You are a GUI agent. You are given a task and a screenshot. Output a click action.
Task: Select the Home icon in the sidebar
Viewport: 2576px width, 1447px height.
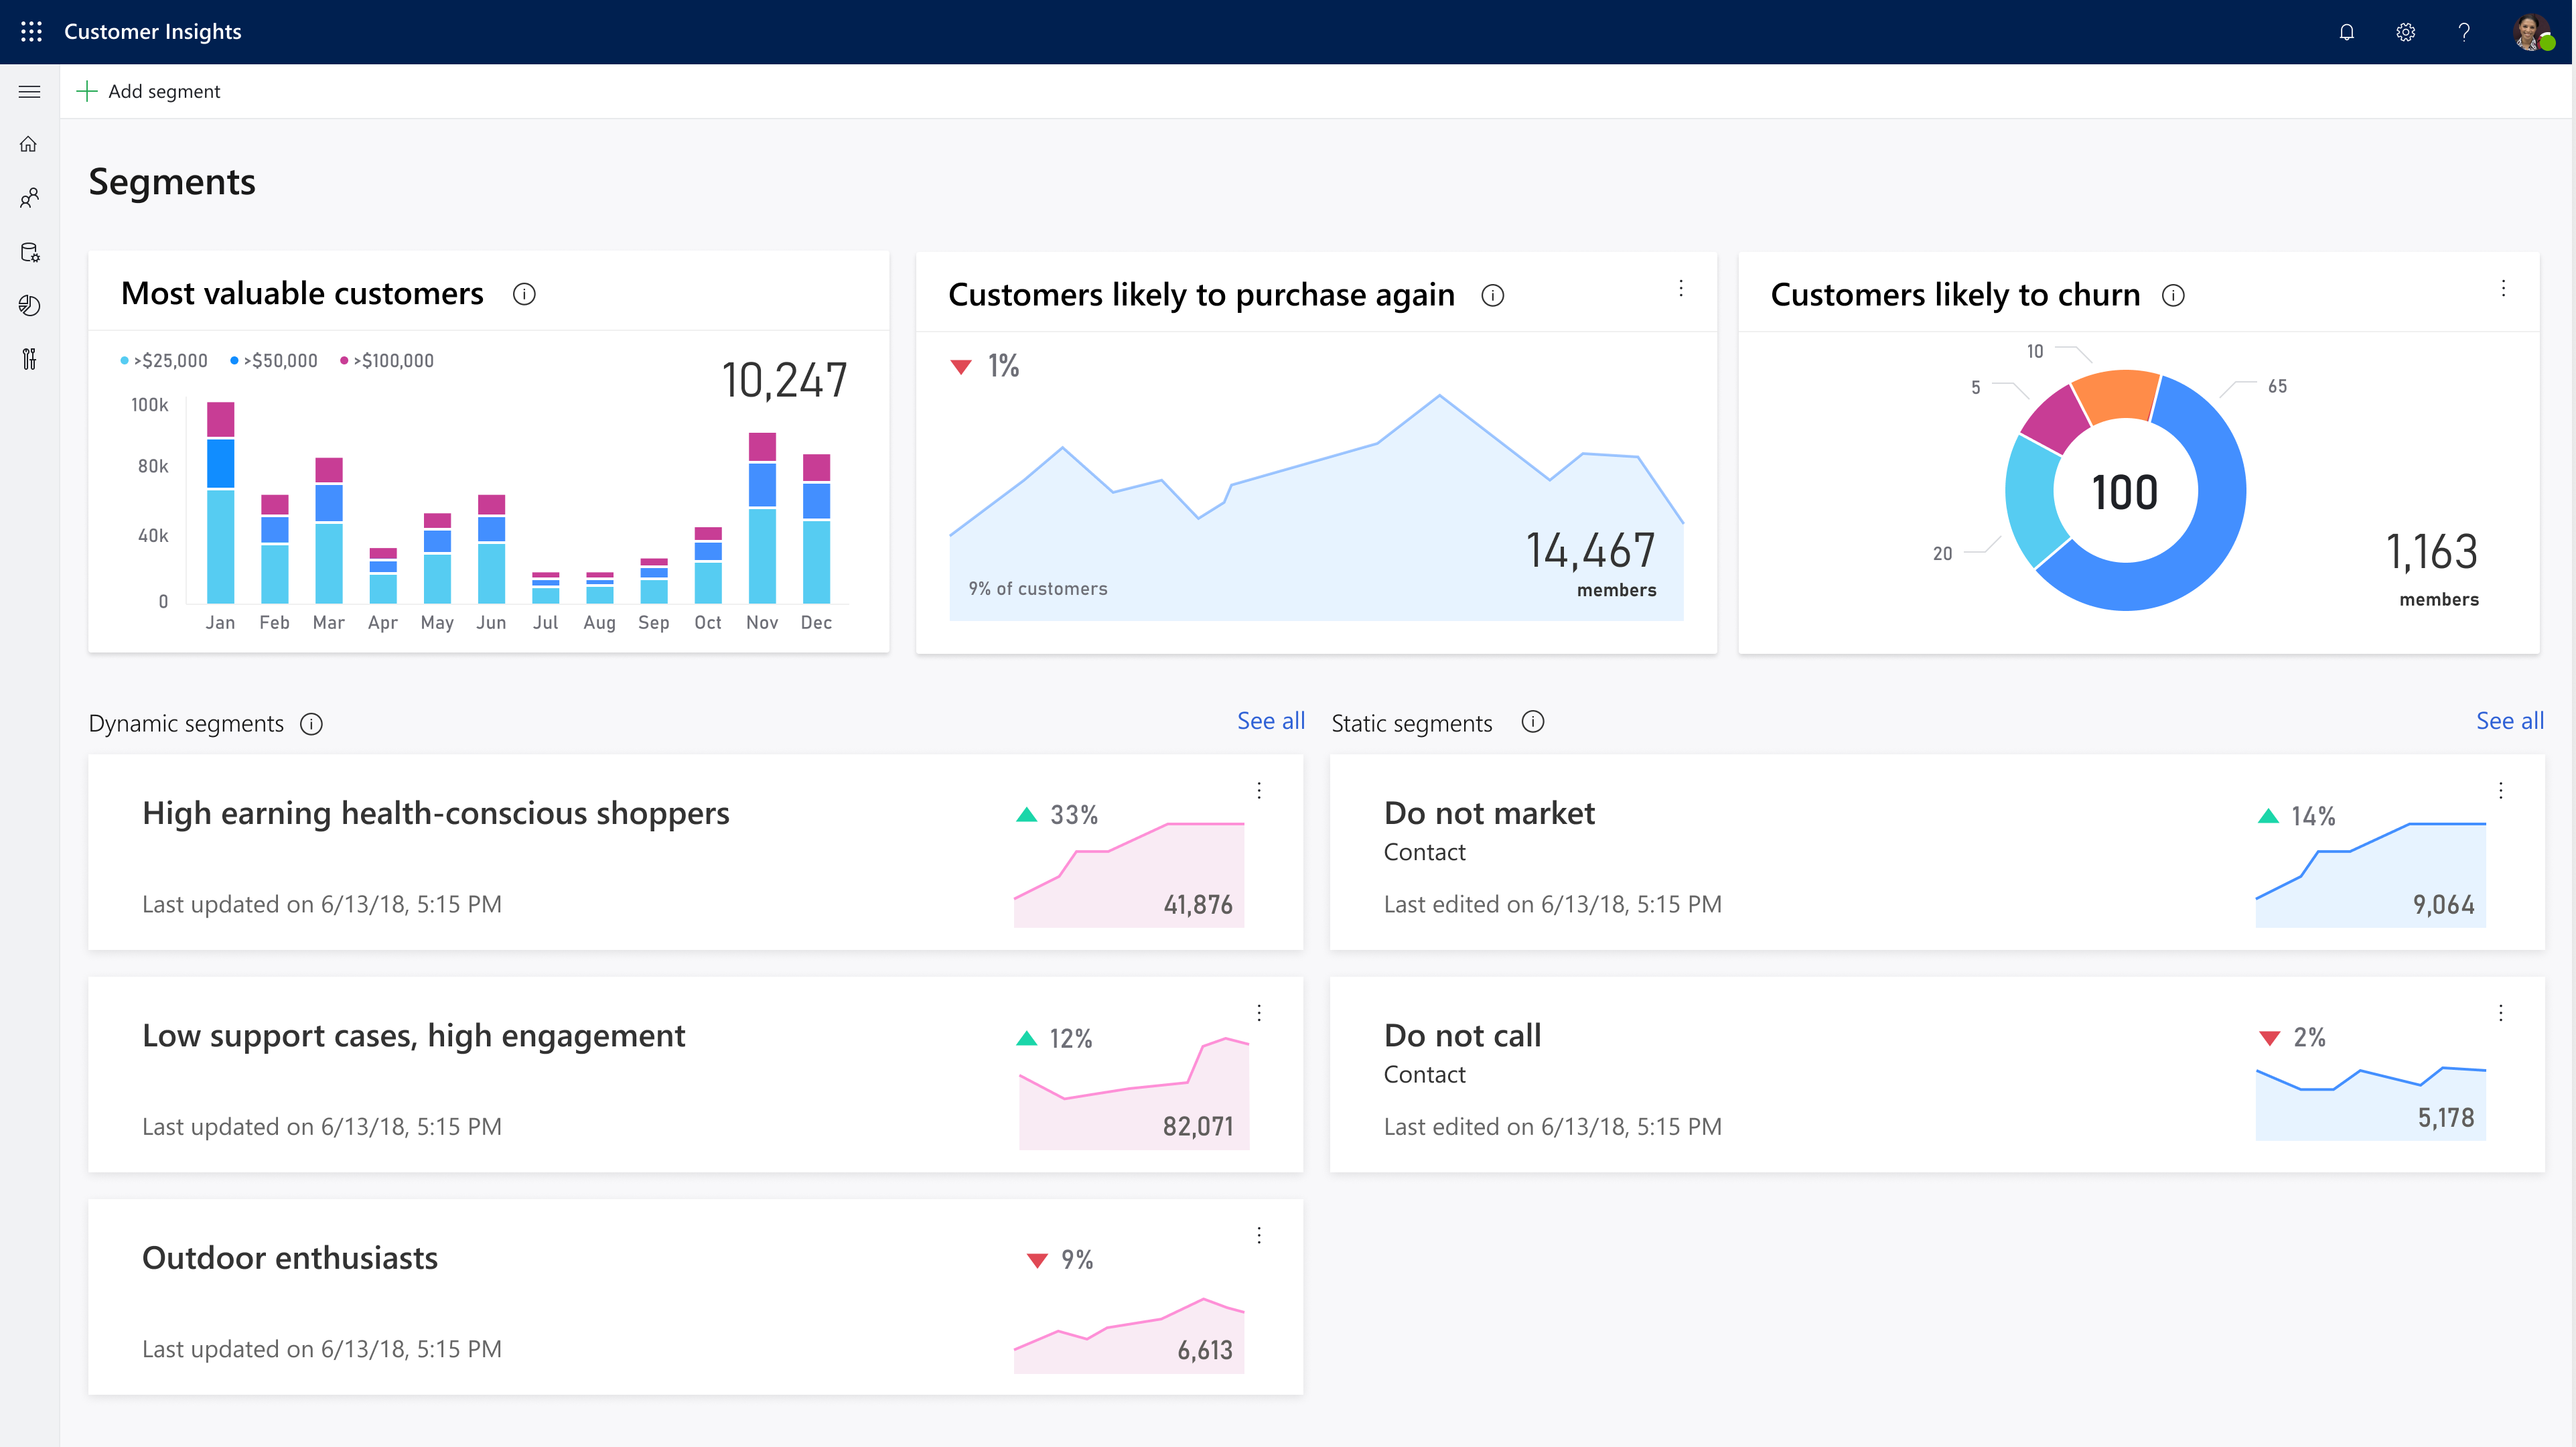[x=29, y=144]
